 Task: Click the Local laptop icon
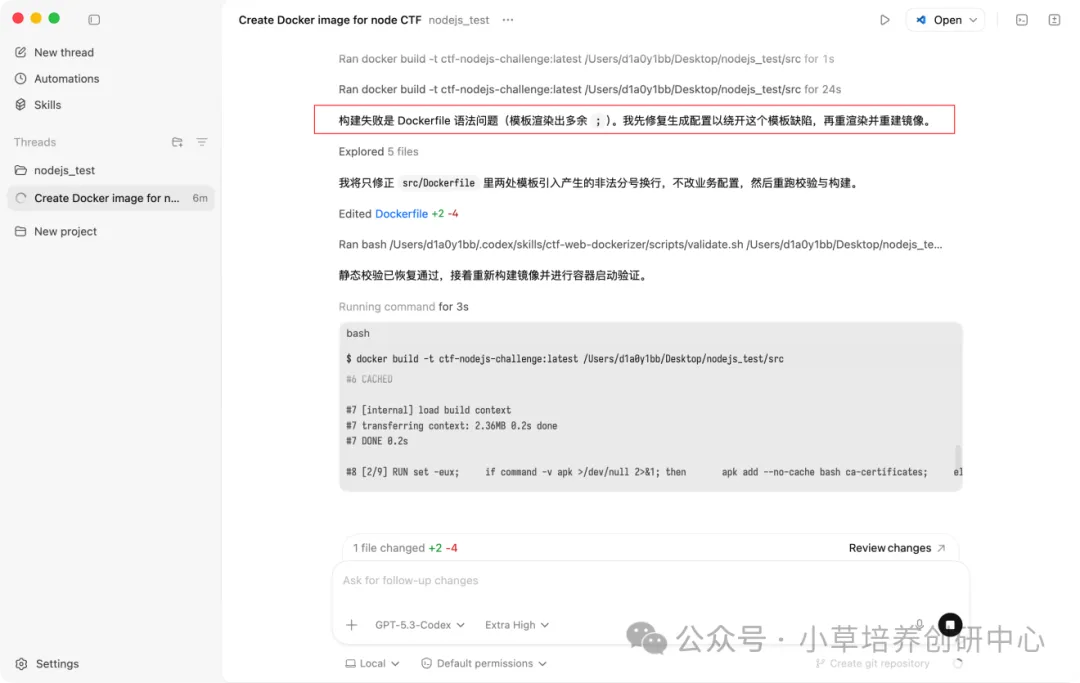click(x=351, y=664)
